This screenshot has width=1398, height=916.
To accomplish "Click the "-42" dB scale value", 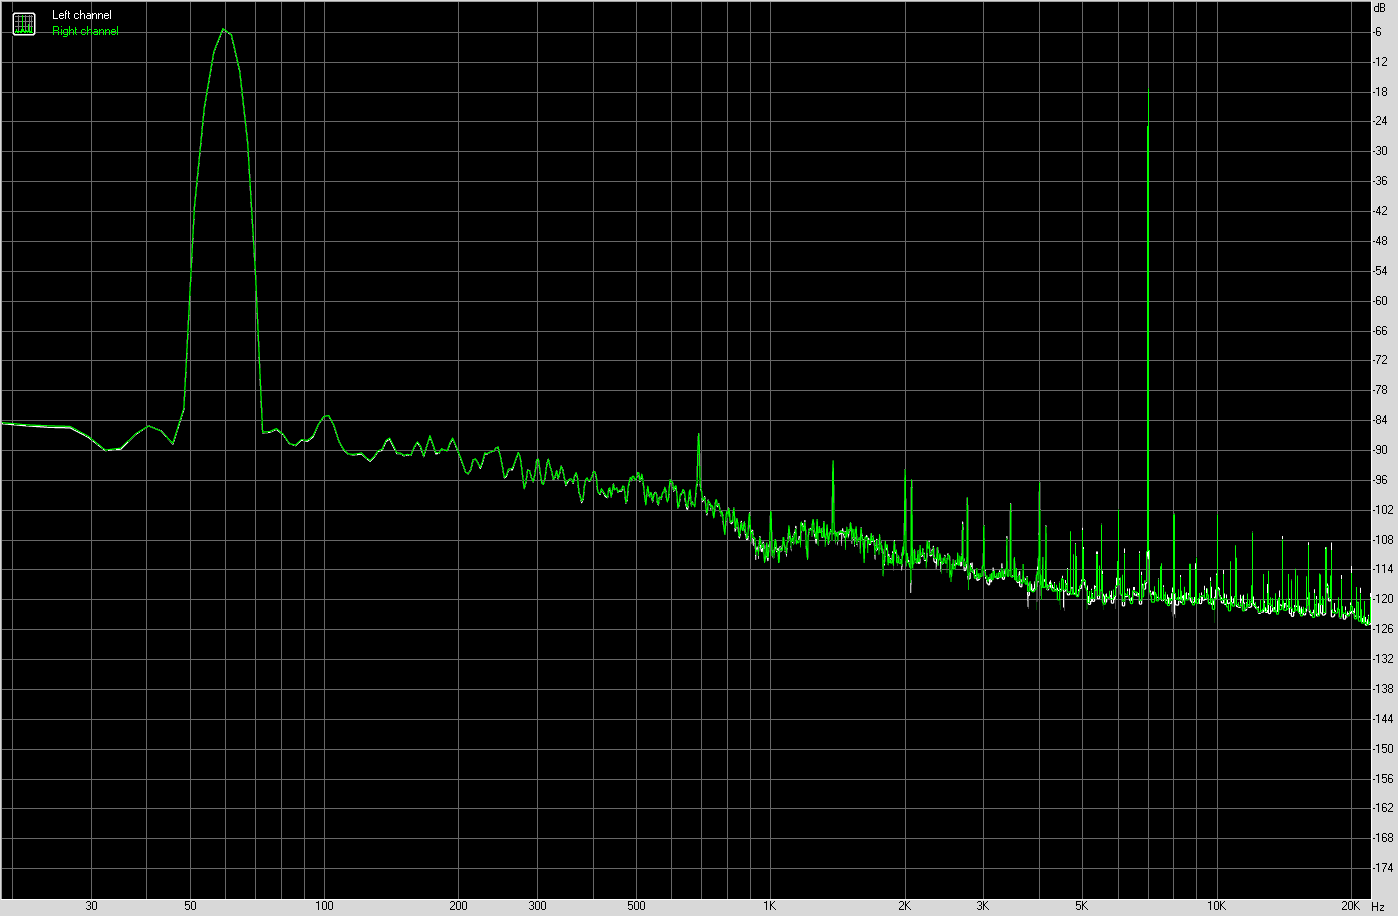I will pyautogui.click(x=1381, y=211).
